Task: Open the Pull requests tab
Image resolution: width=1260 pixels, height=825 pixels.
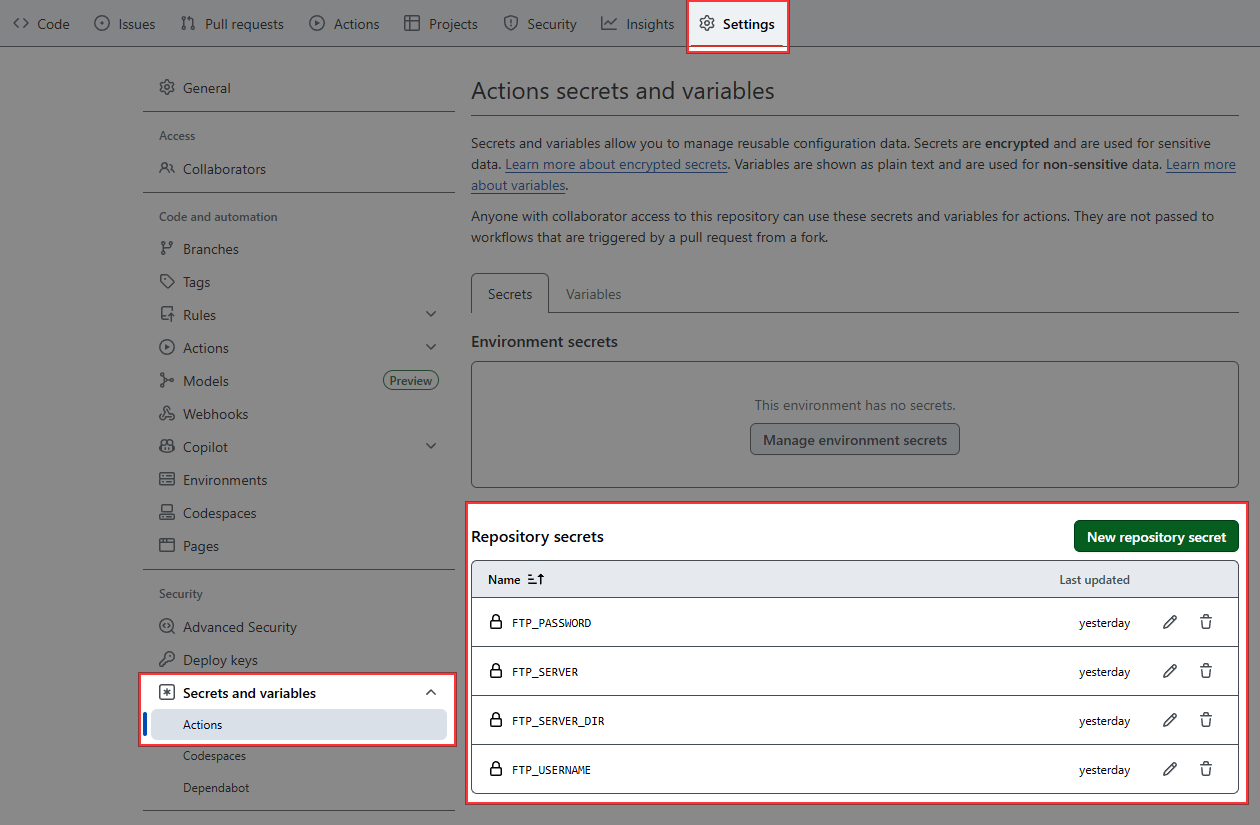Action: [x=232, y=24]
